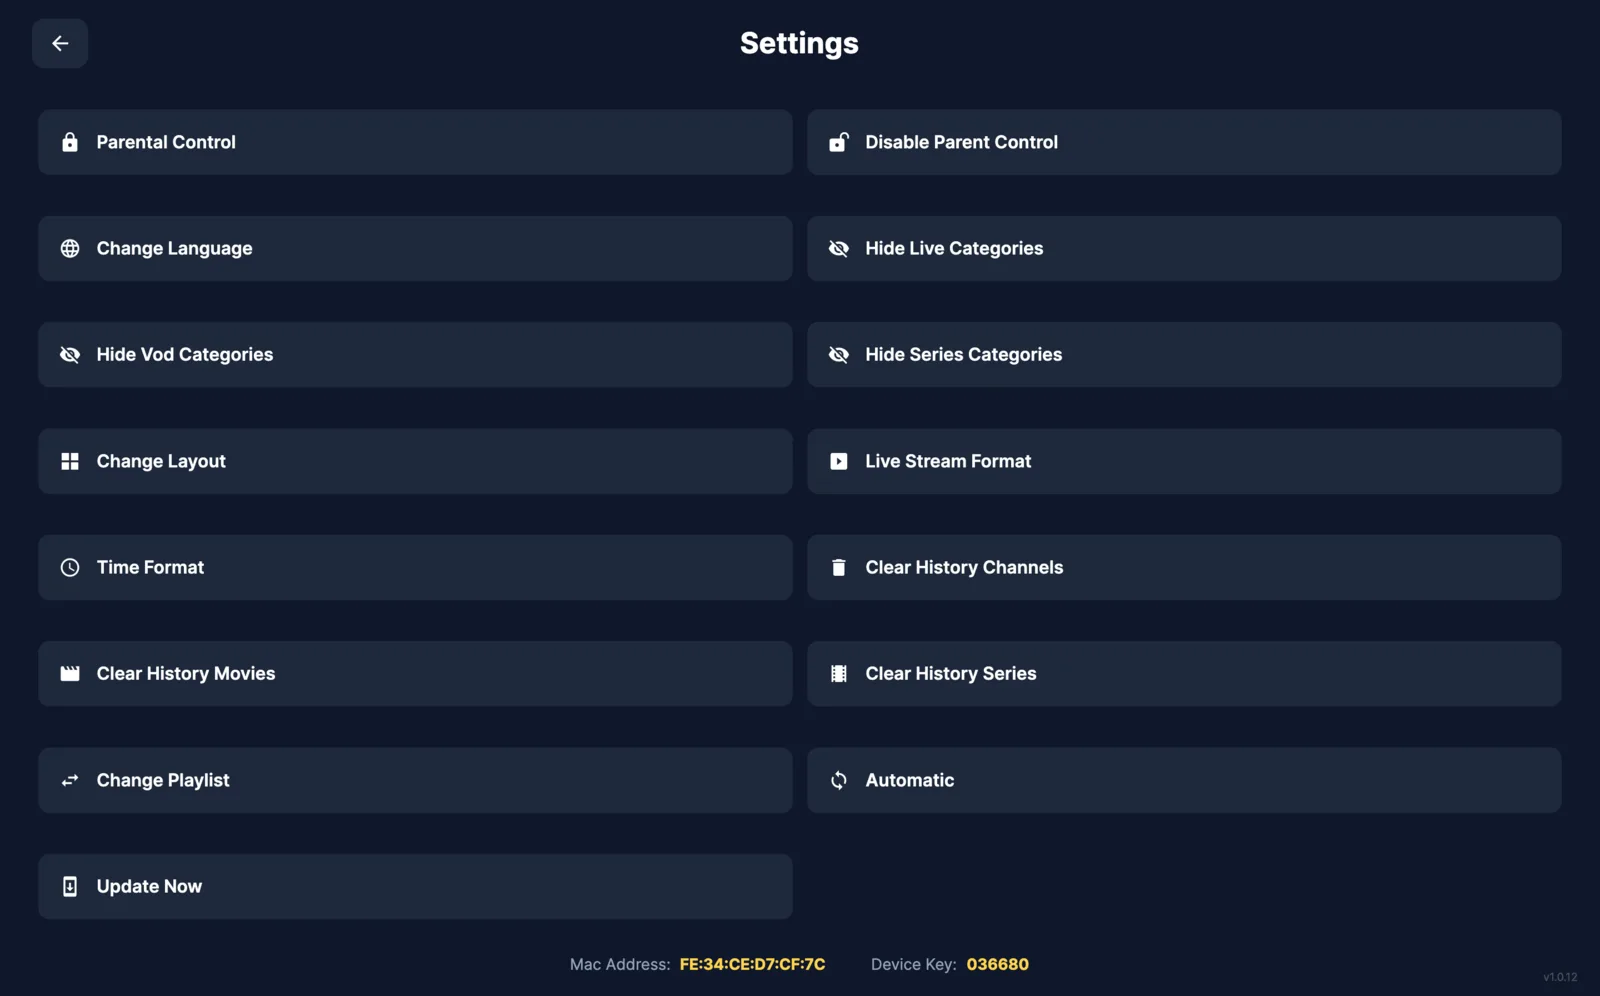Image resolution: width=1600 pixels, height=996 pixels.
Task: Click the Device Key number 036680
Action: (997, 964)
